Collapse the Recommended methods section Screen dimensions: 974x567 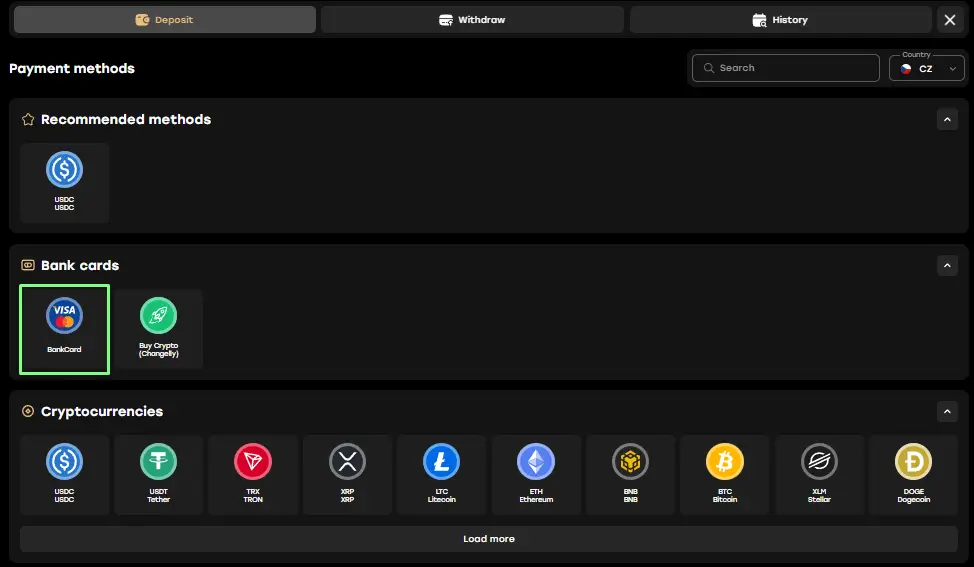947,119
